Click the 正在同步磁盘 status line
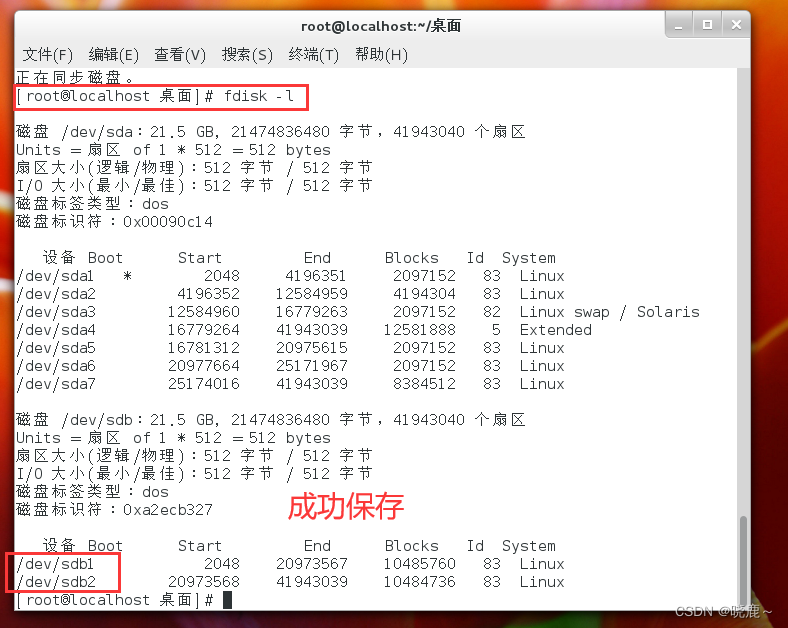788x628 pixels. (x=75, y=77)
